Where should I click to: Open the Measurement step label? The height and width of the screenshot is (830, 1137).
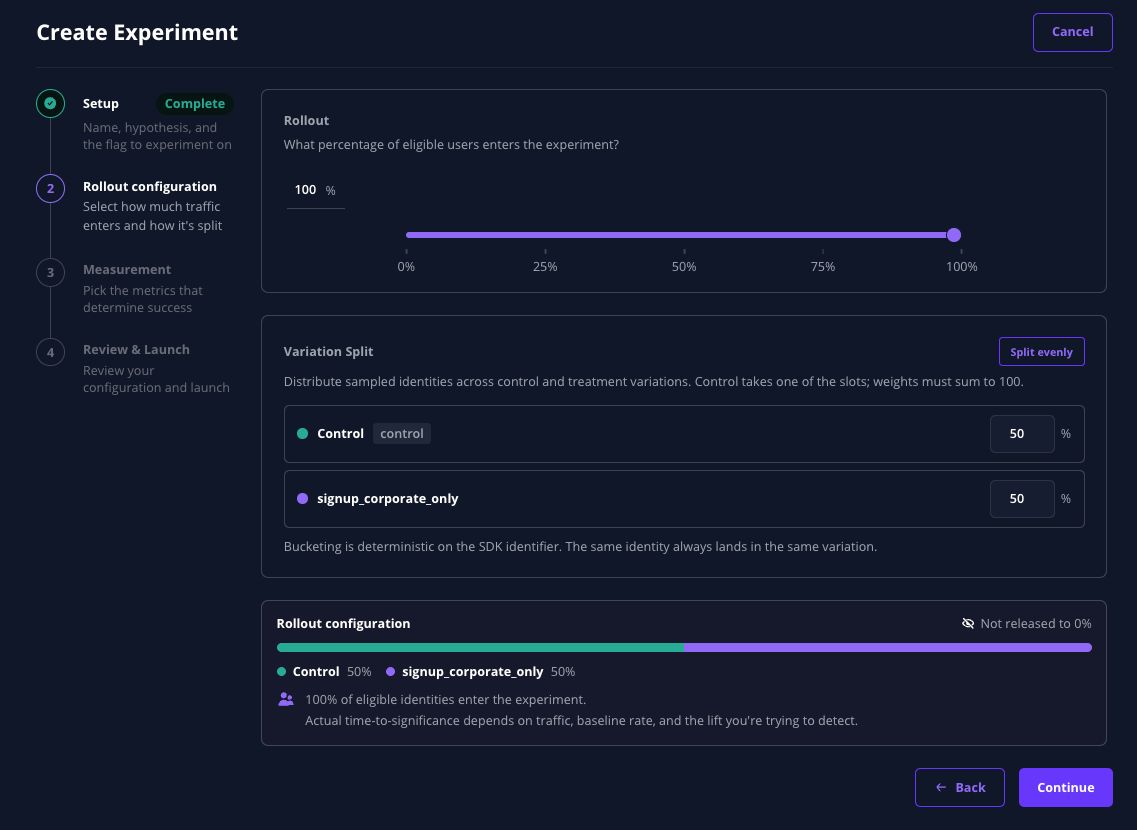tap(127, 270)
